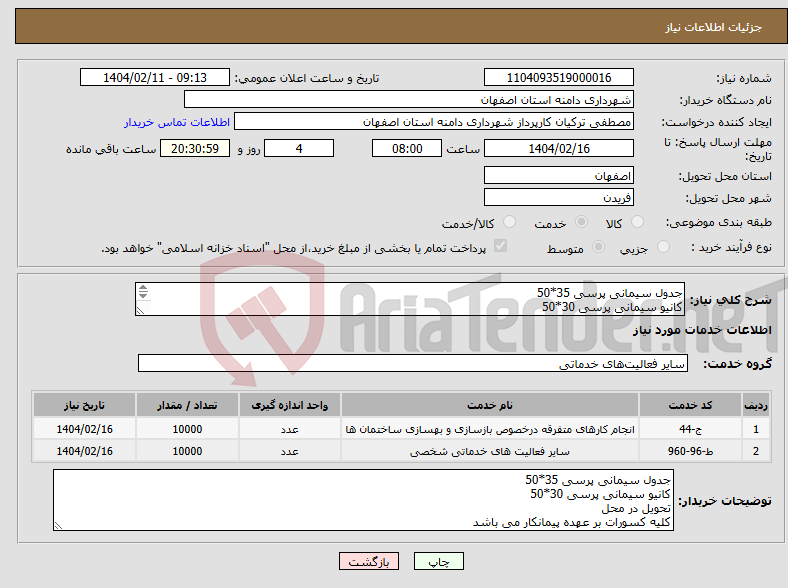Click the remaining time field 20:30:59
788x588 pixels.
(x=195, y=148)
